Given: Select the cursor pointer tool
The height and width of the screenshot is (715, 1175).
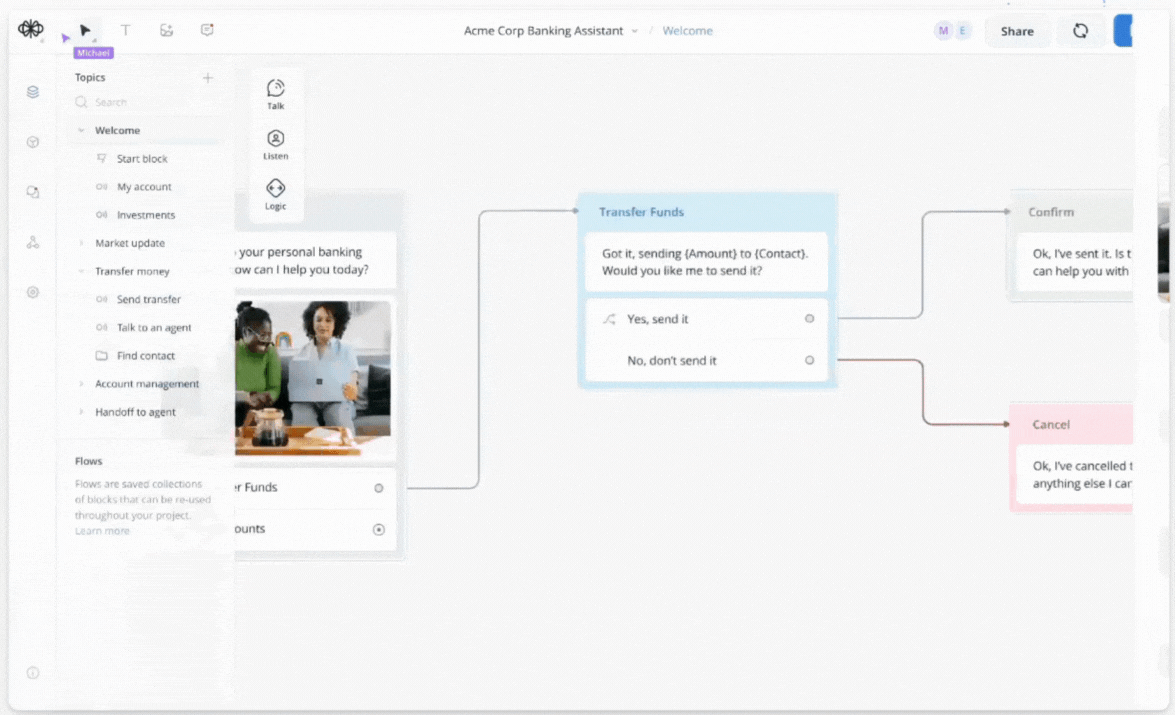Looking at the screenshot, I should [86, 31].
